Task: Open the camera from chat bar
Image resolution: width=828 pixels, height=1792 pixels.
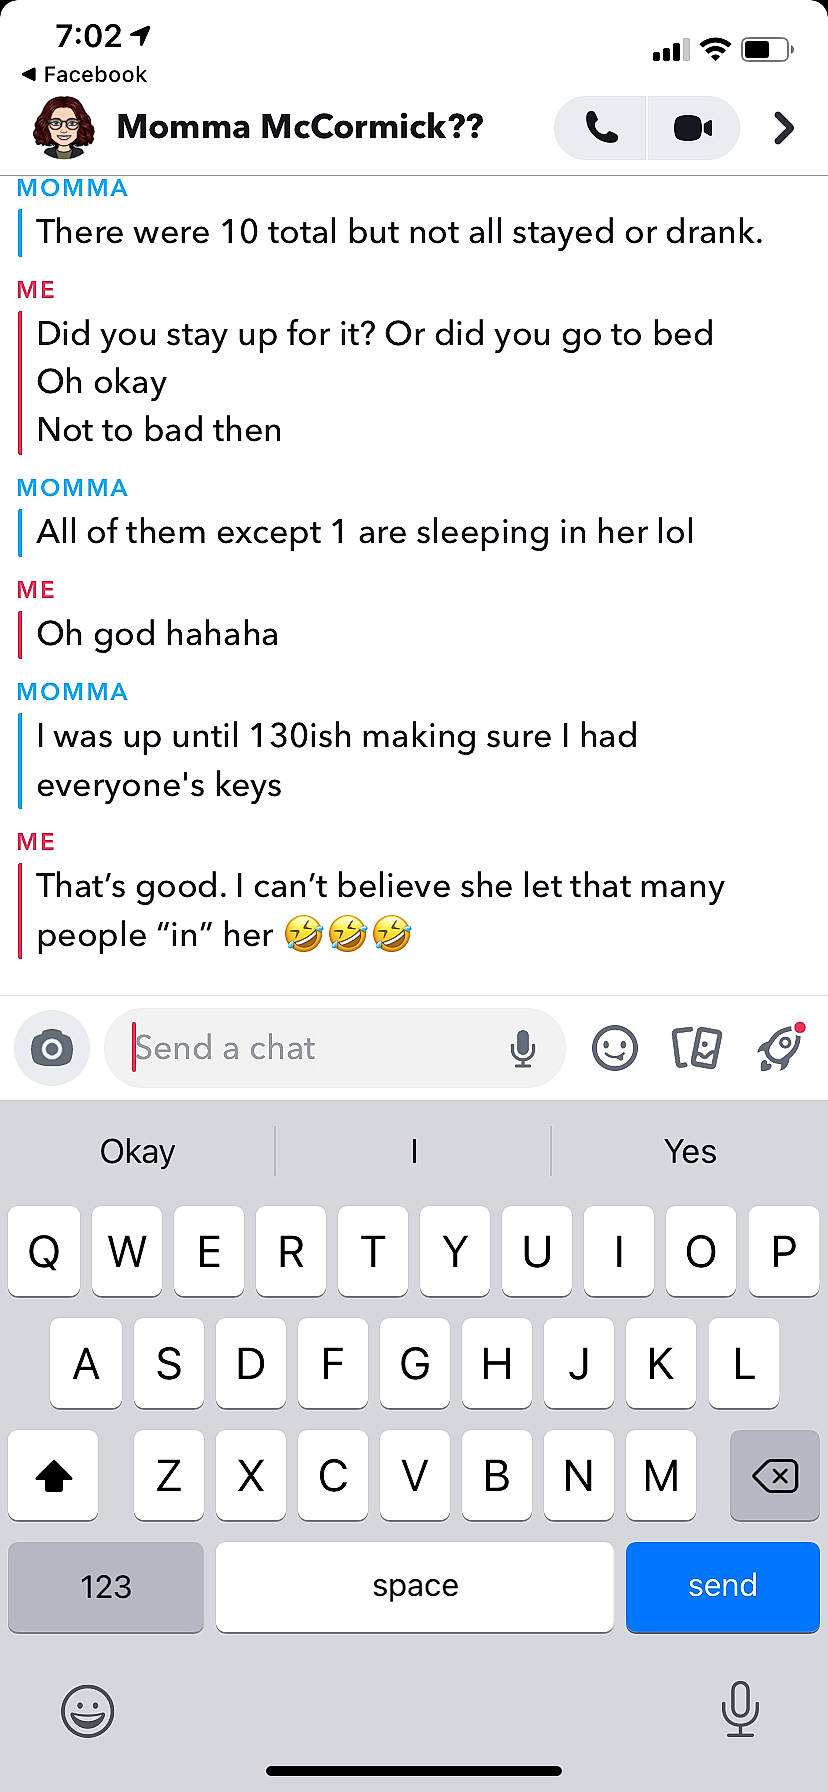Action: 52,1048
